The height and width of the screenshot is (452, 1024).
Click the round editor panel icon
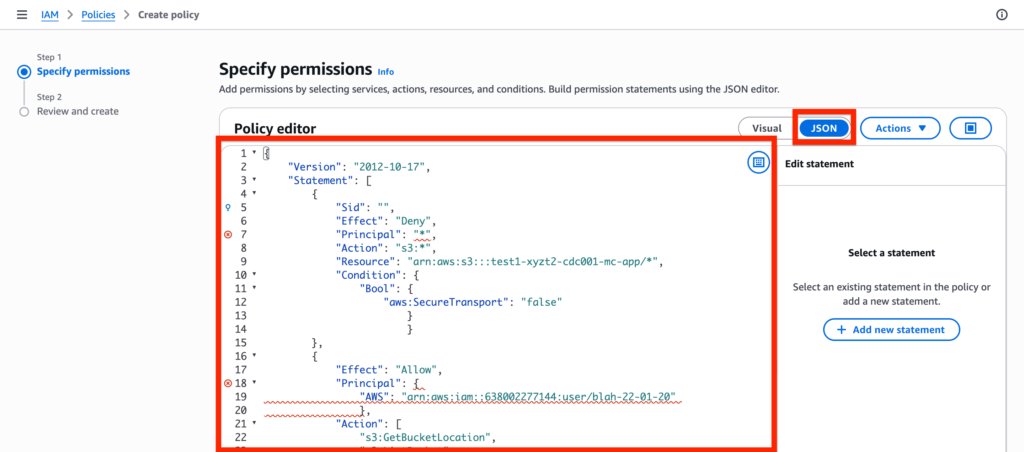pos(758,162)
